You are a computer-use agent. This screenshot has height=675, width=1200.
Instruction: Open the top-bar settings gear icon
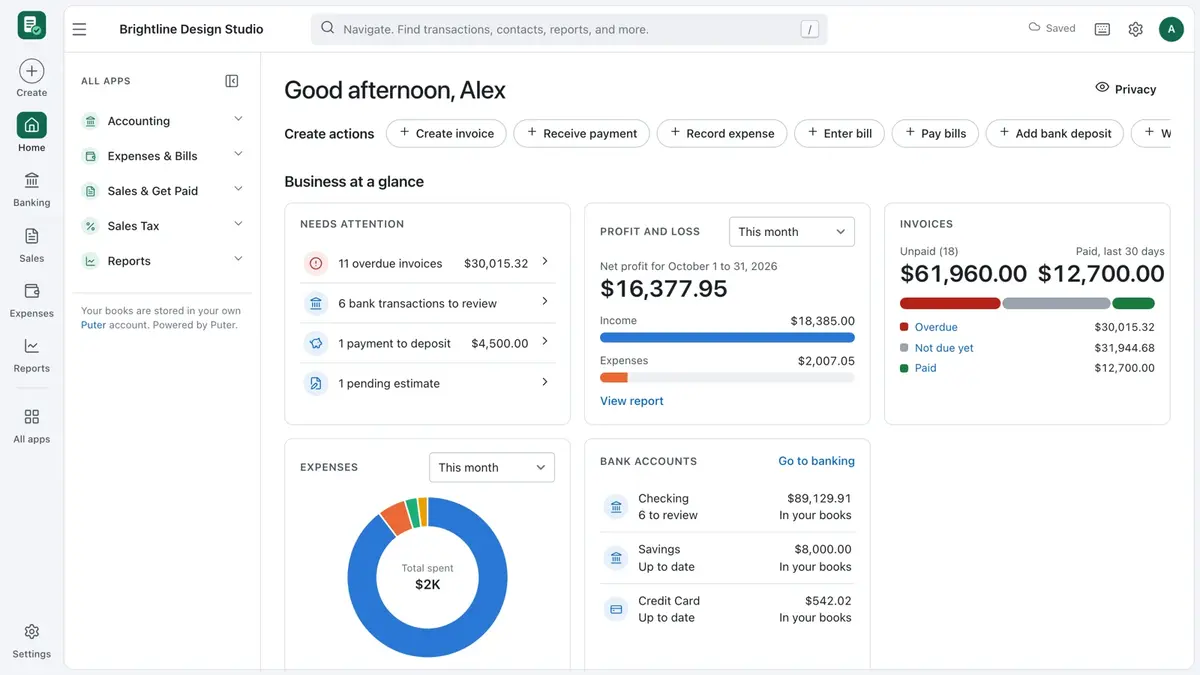click(1135, 29)
